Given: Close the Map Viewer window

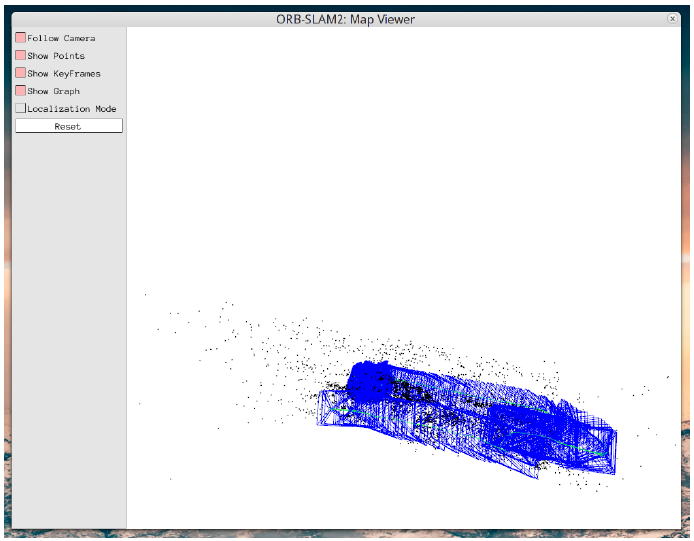Looking at the screenshot, I should pos(672,19).
